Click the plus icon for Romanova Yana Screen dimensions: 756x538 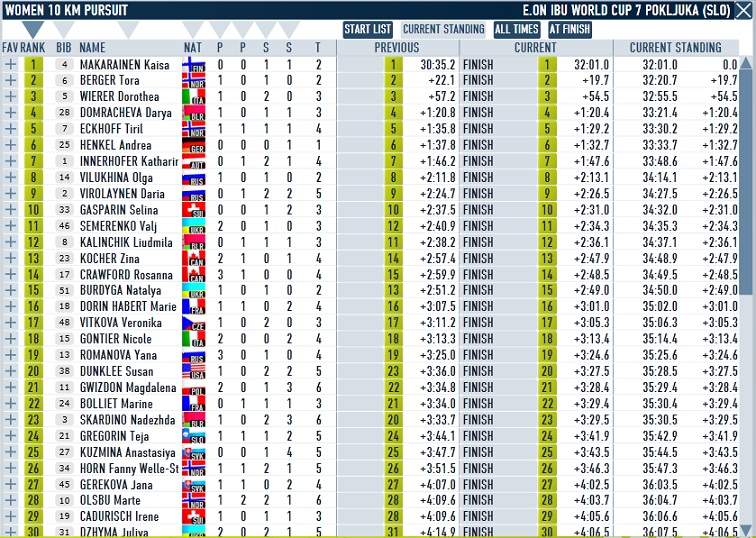10,355
